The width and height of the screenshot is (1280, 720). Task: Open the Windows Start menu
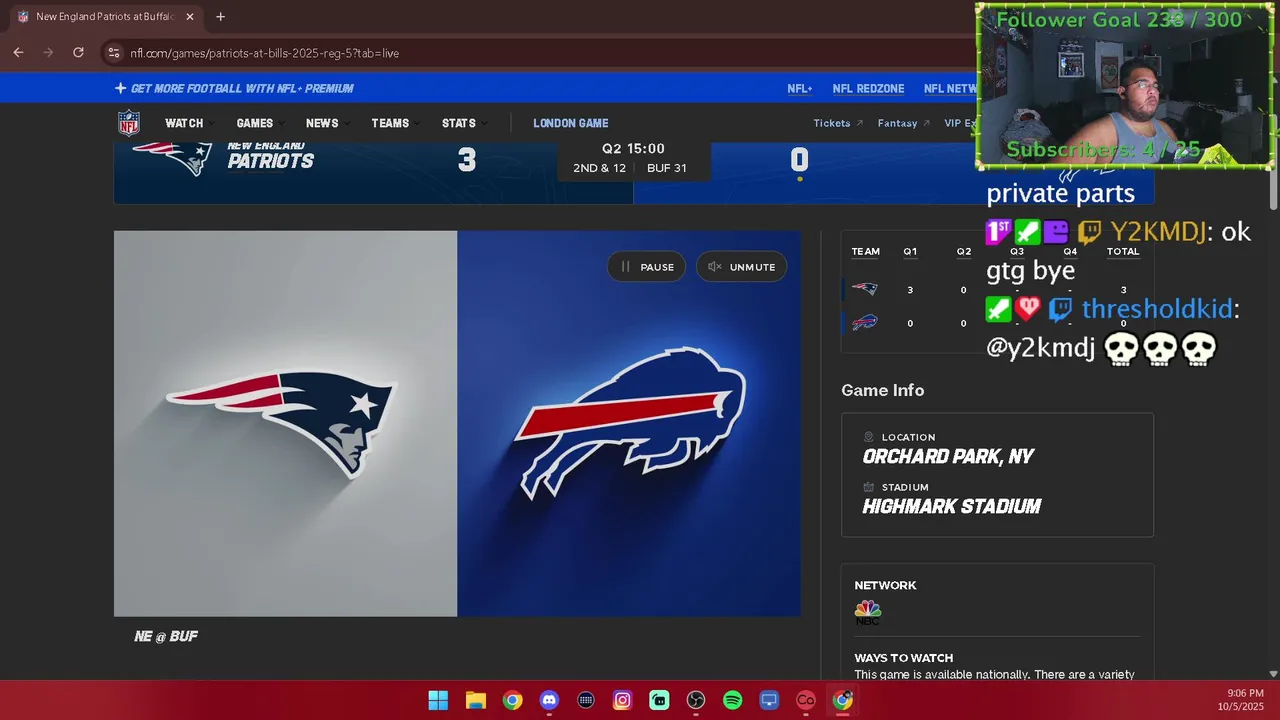[x=438, y=700]
